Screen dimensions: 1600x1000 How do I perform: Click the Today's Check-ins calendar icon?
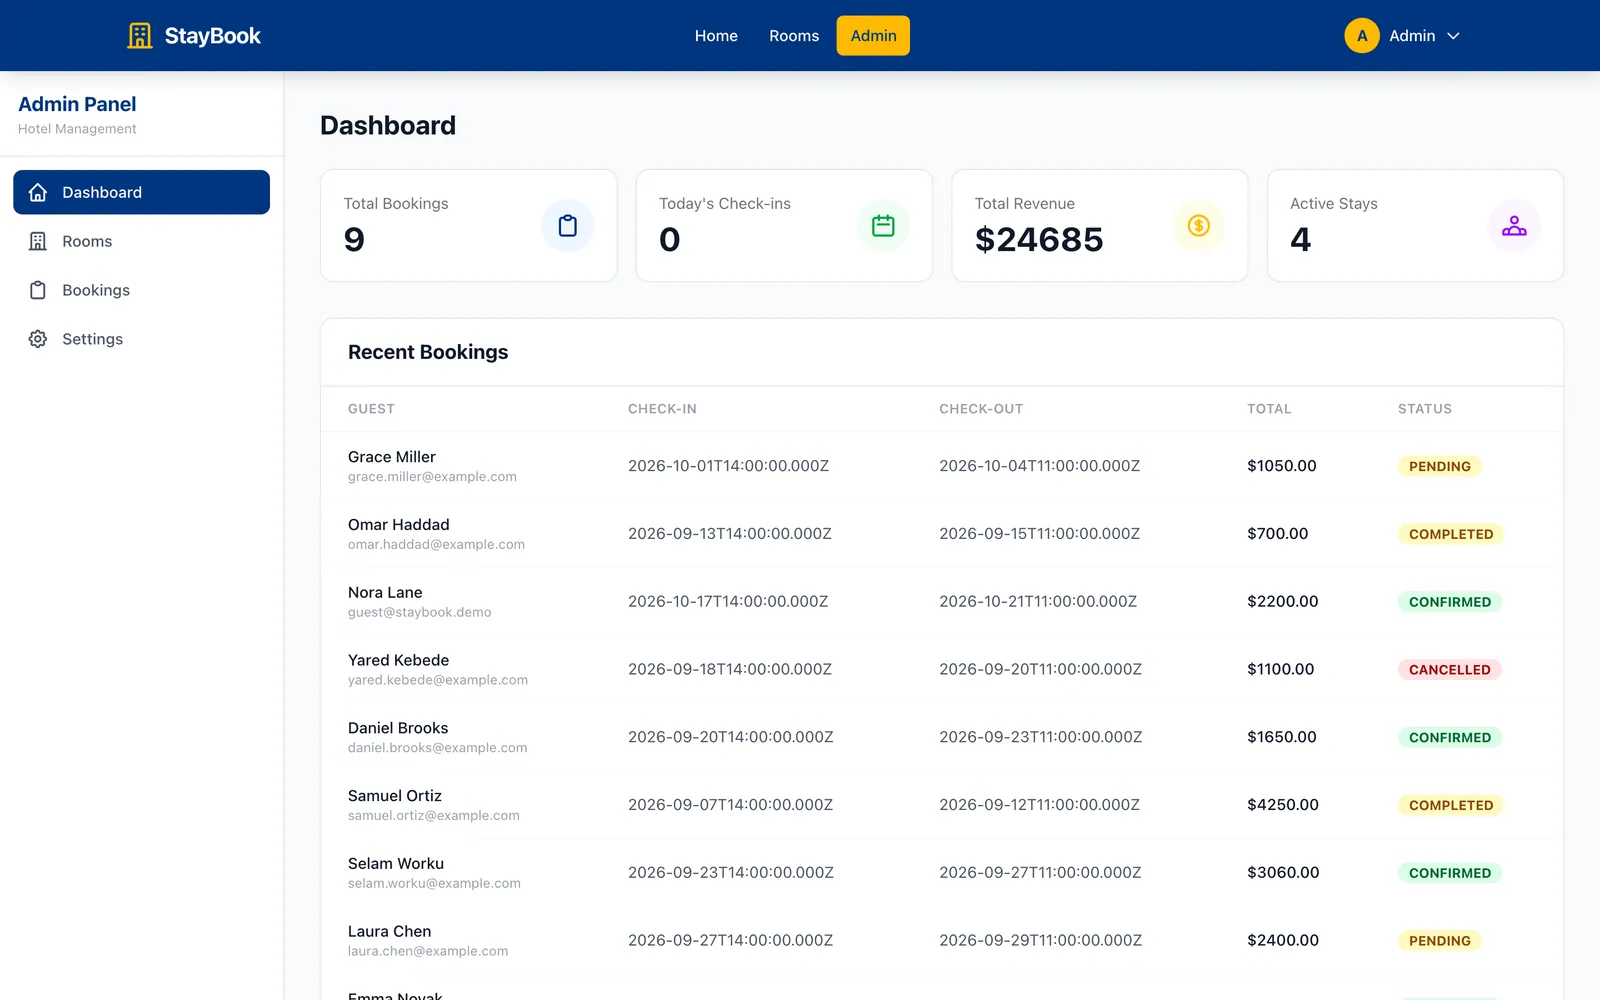(x=883, y=226)
